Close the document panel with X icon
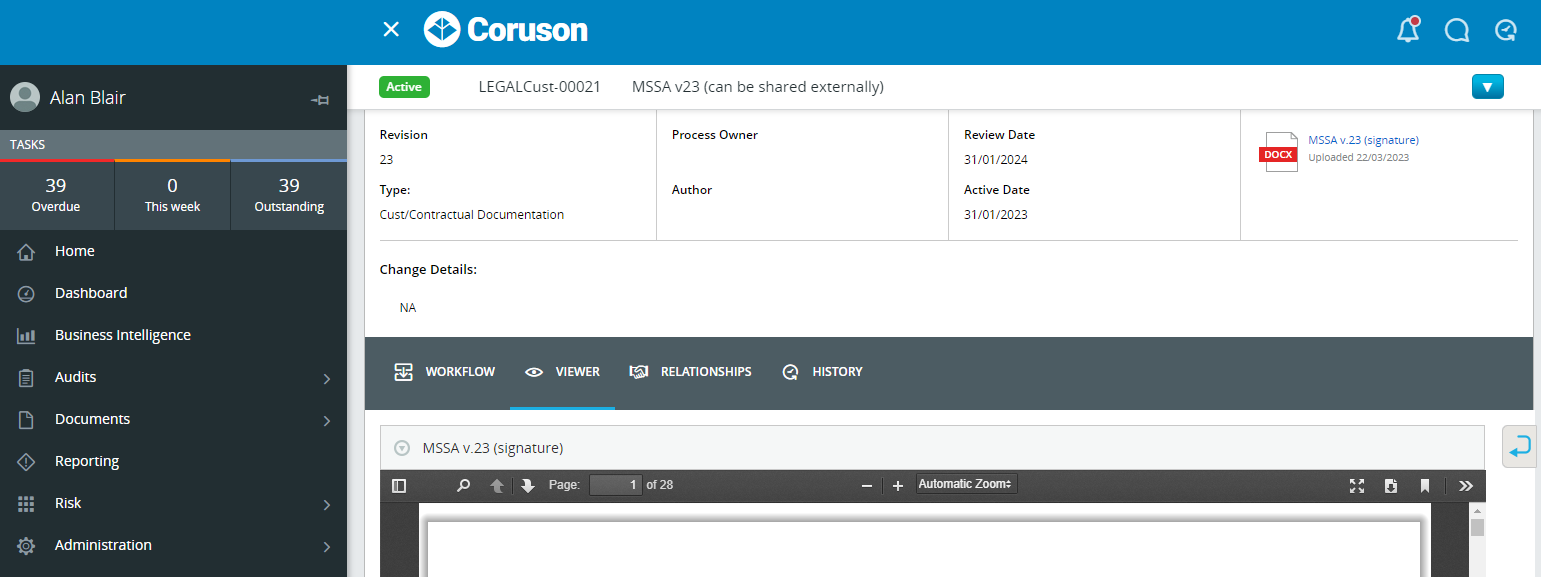 tap(391, 30)
